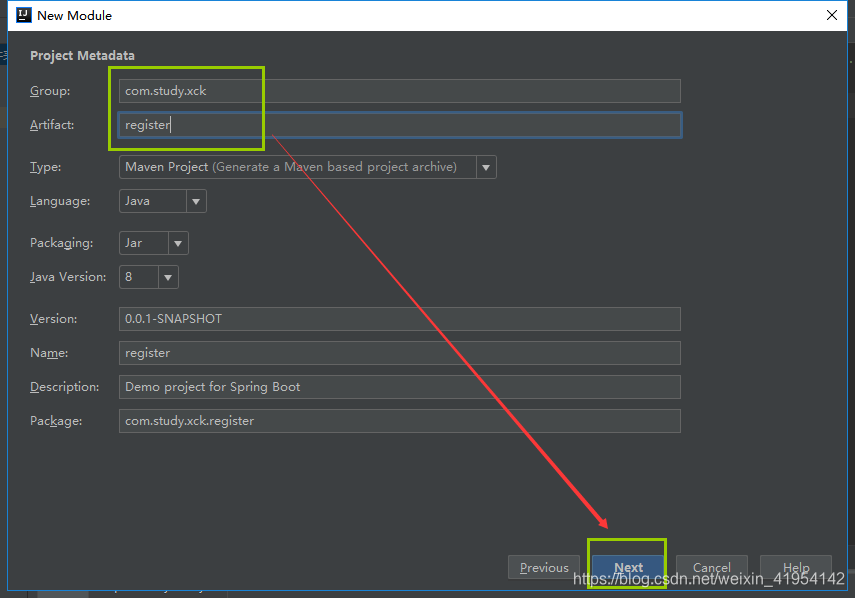
Task: Close the New Module dialog
Action: pos(832,15)
